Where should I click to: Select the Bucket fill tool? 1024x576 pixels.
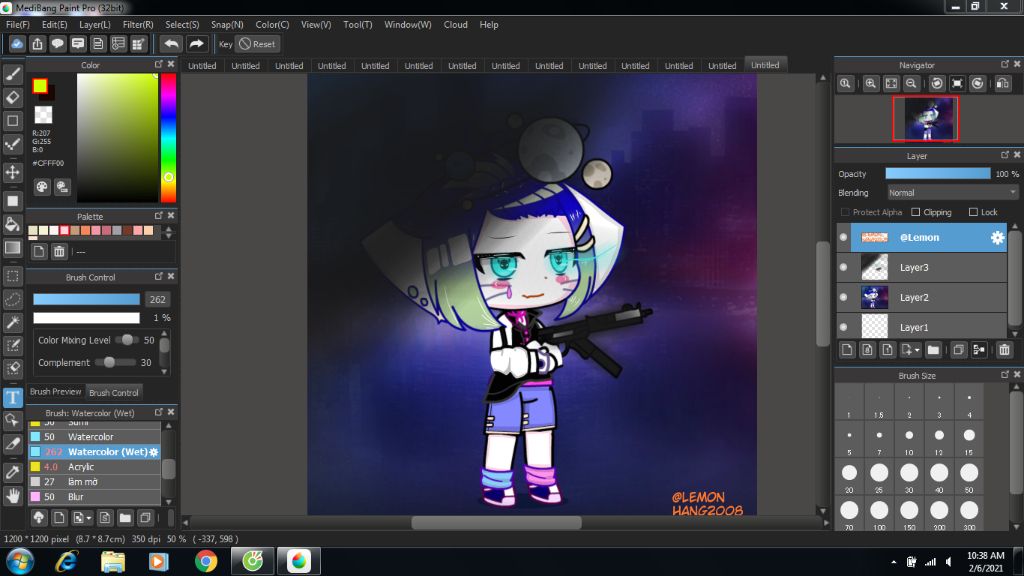coord(12,224)
